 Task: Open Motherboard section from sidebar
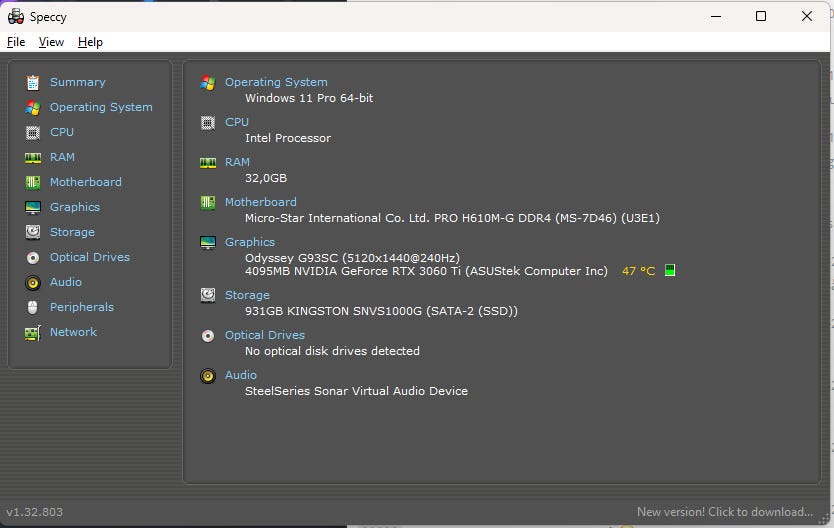(x=86, y=182)
